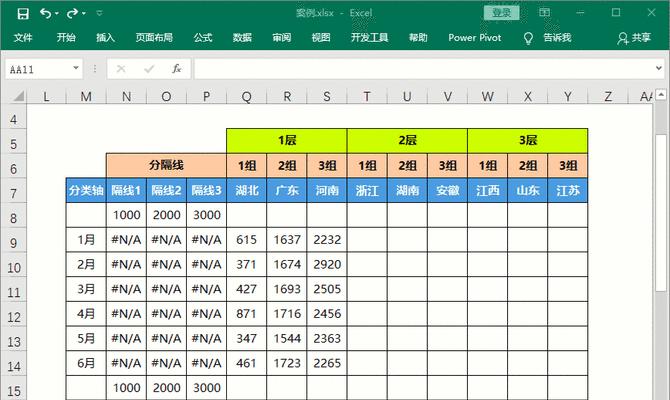The height and width of the screenshot is (400, 670).
Task: Click the Redo arrow icon
Action: point(72,14)
